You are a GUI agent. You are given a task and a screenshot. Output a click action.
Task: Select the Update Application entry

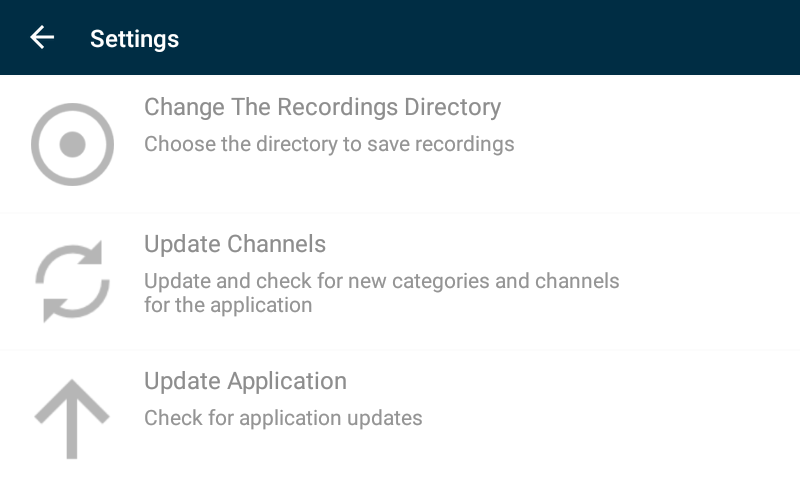(245, 381)
